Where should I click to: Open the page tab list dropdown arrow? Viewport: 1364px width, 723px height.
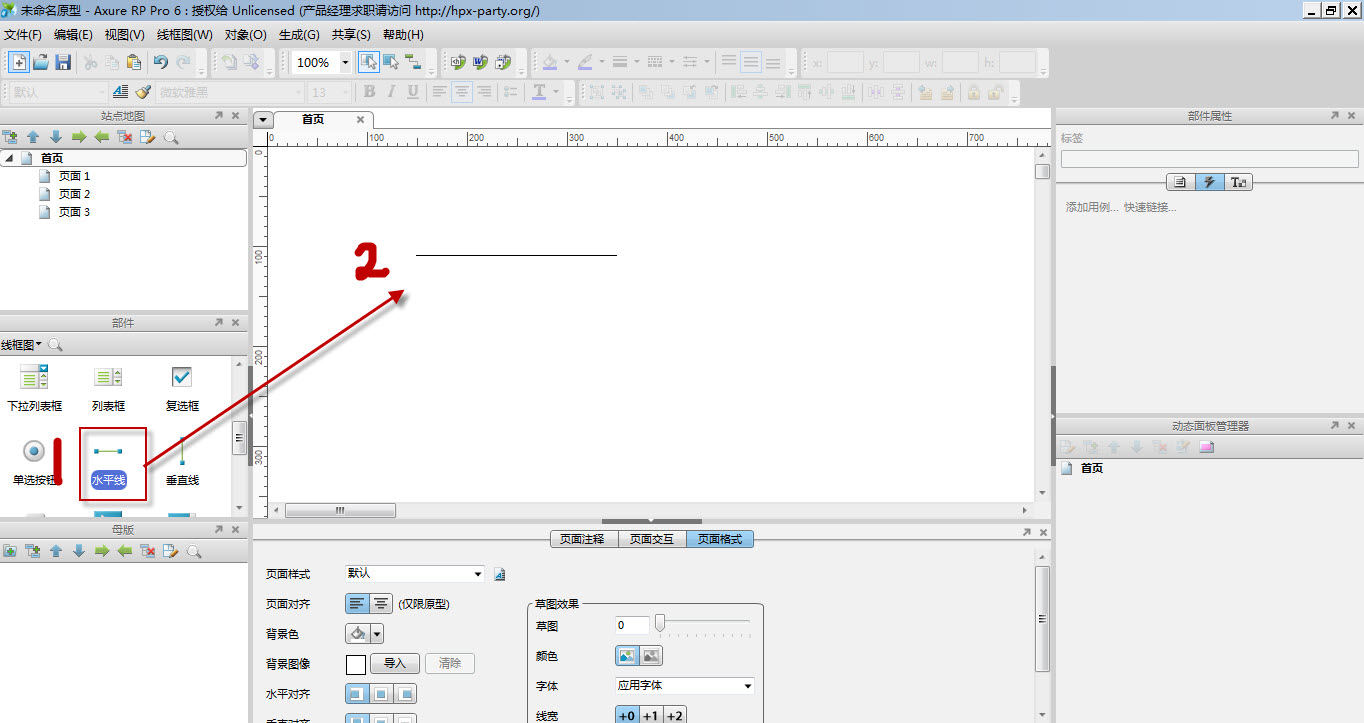pos(263,119)
